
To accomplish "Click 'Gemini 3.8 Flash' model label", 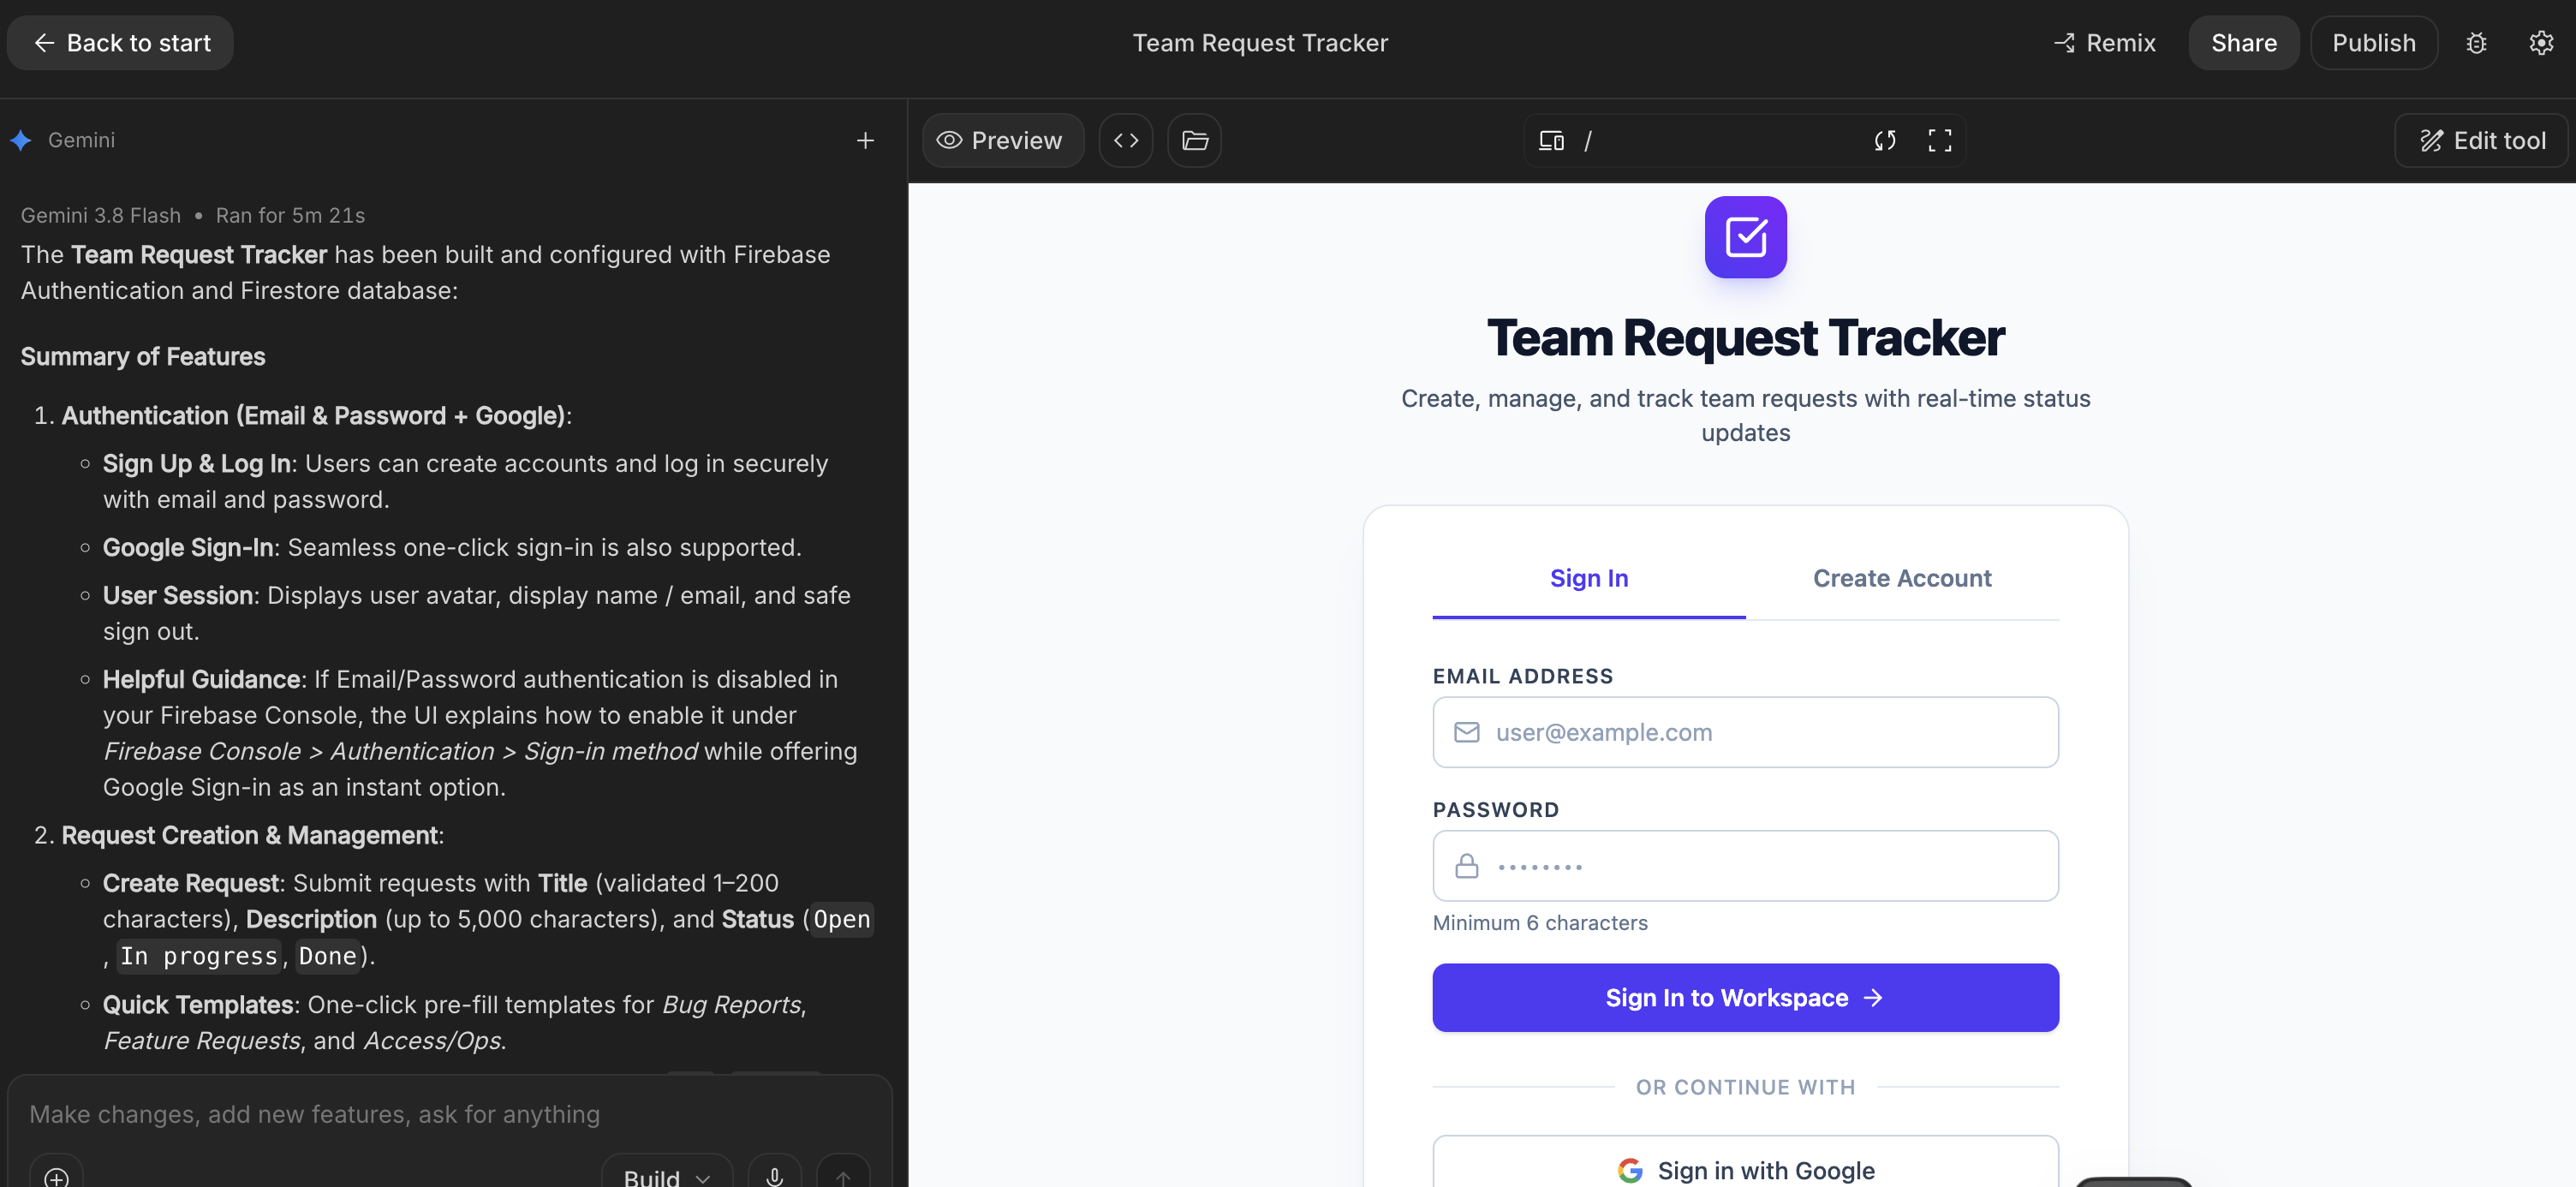I will click(x=101, y=216).
